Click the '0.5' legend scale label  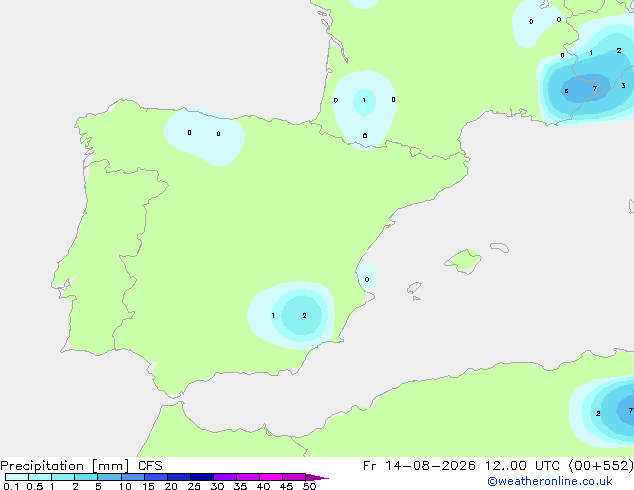click(x=35, y=486)
